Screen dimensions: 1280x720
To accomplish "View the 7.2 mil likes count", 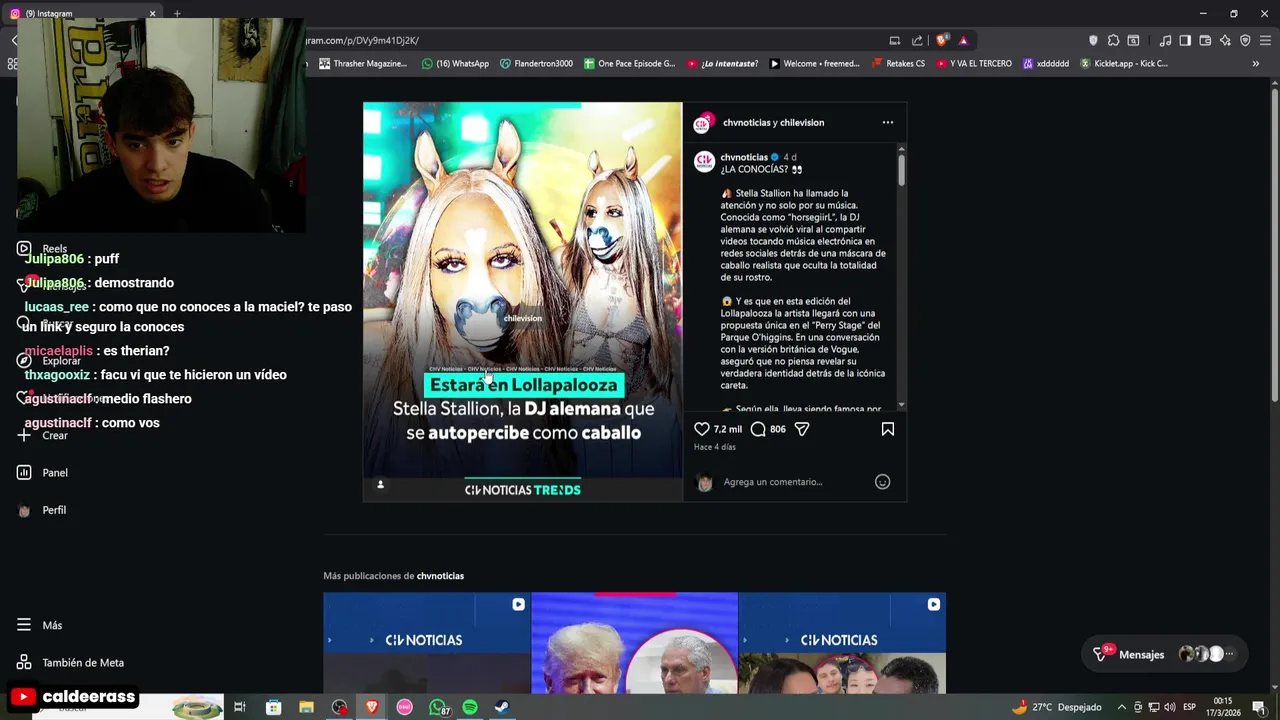I will (727, 429).
